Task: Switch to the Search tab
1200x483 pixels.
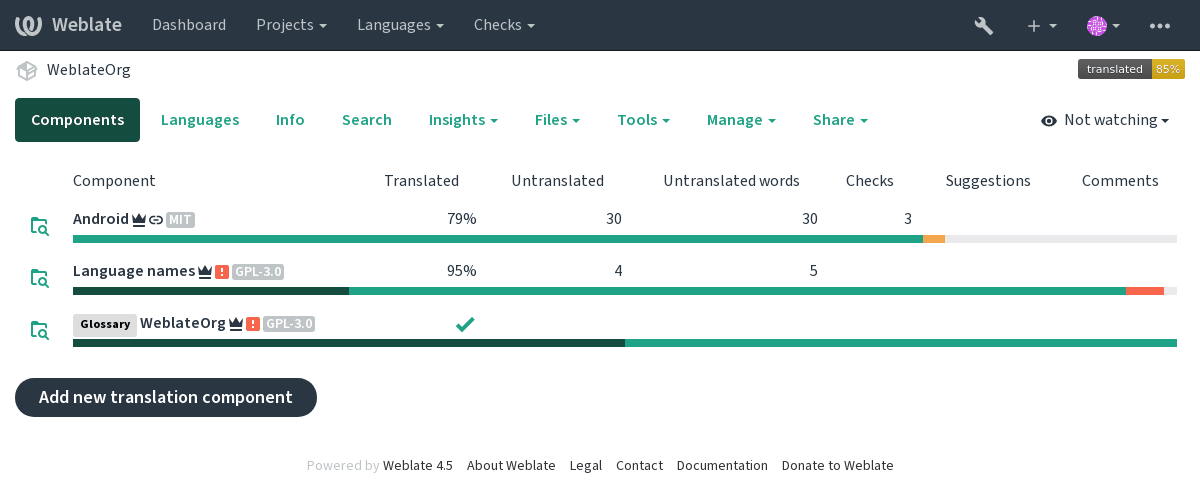Action: coord(367,120)
